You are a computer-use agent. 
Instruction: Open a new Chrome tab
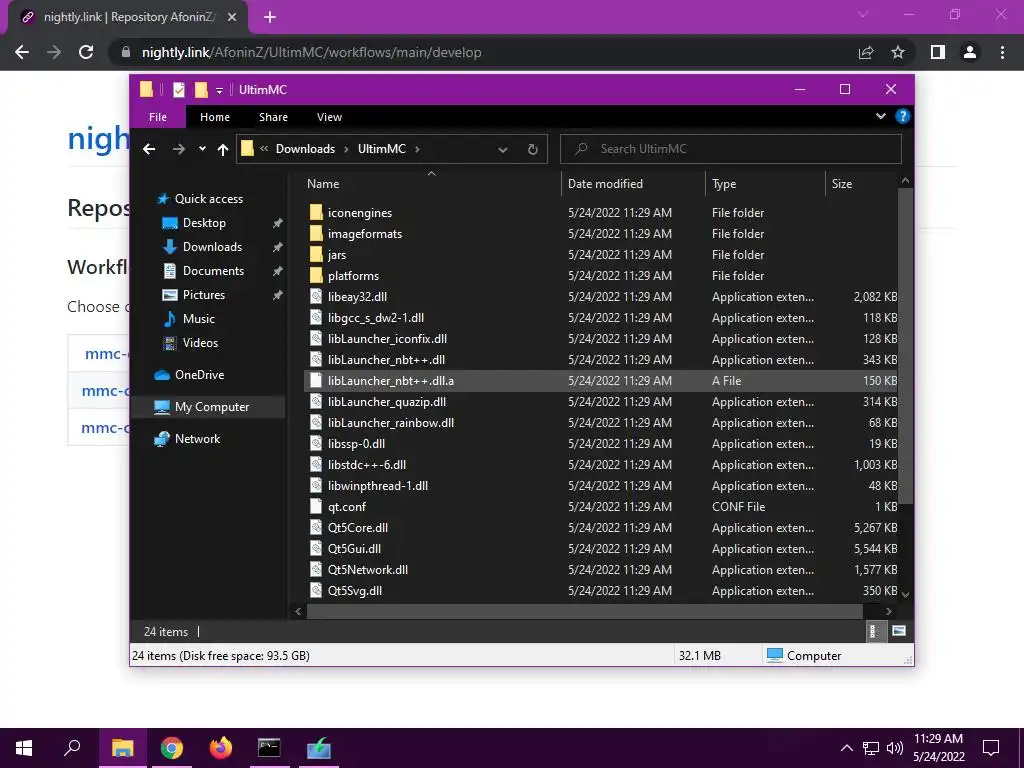(x=270, y=17)
